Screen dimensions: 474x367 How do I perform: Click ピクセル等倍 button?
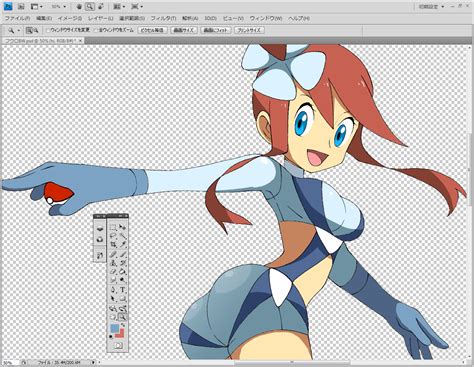pyautogui.click(x=152, y=30)
